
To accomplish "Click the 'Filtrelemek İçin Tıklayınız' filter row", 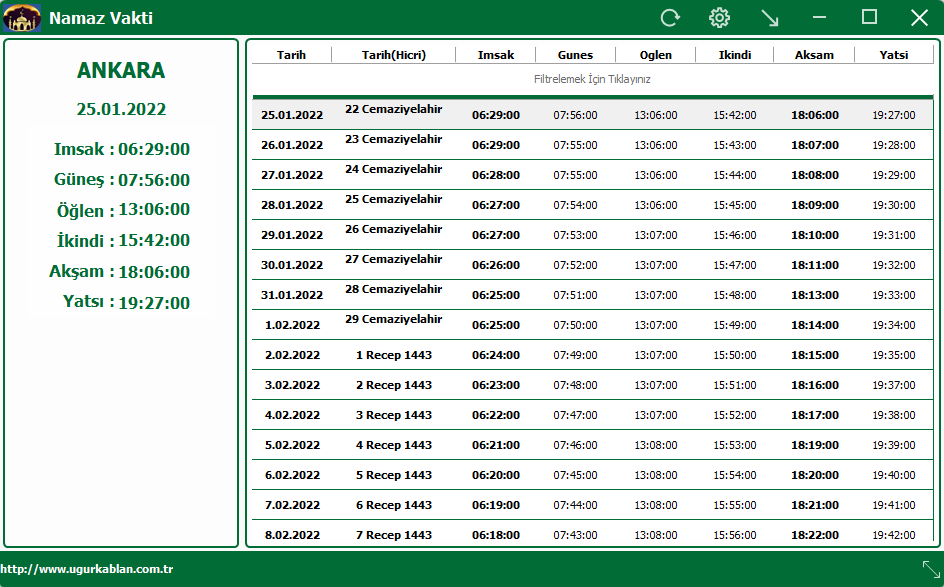I will [592, 79].
